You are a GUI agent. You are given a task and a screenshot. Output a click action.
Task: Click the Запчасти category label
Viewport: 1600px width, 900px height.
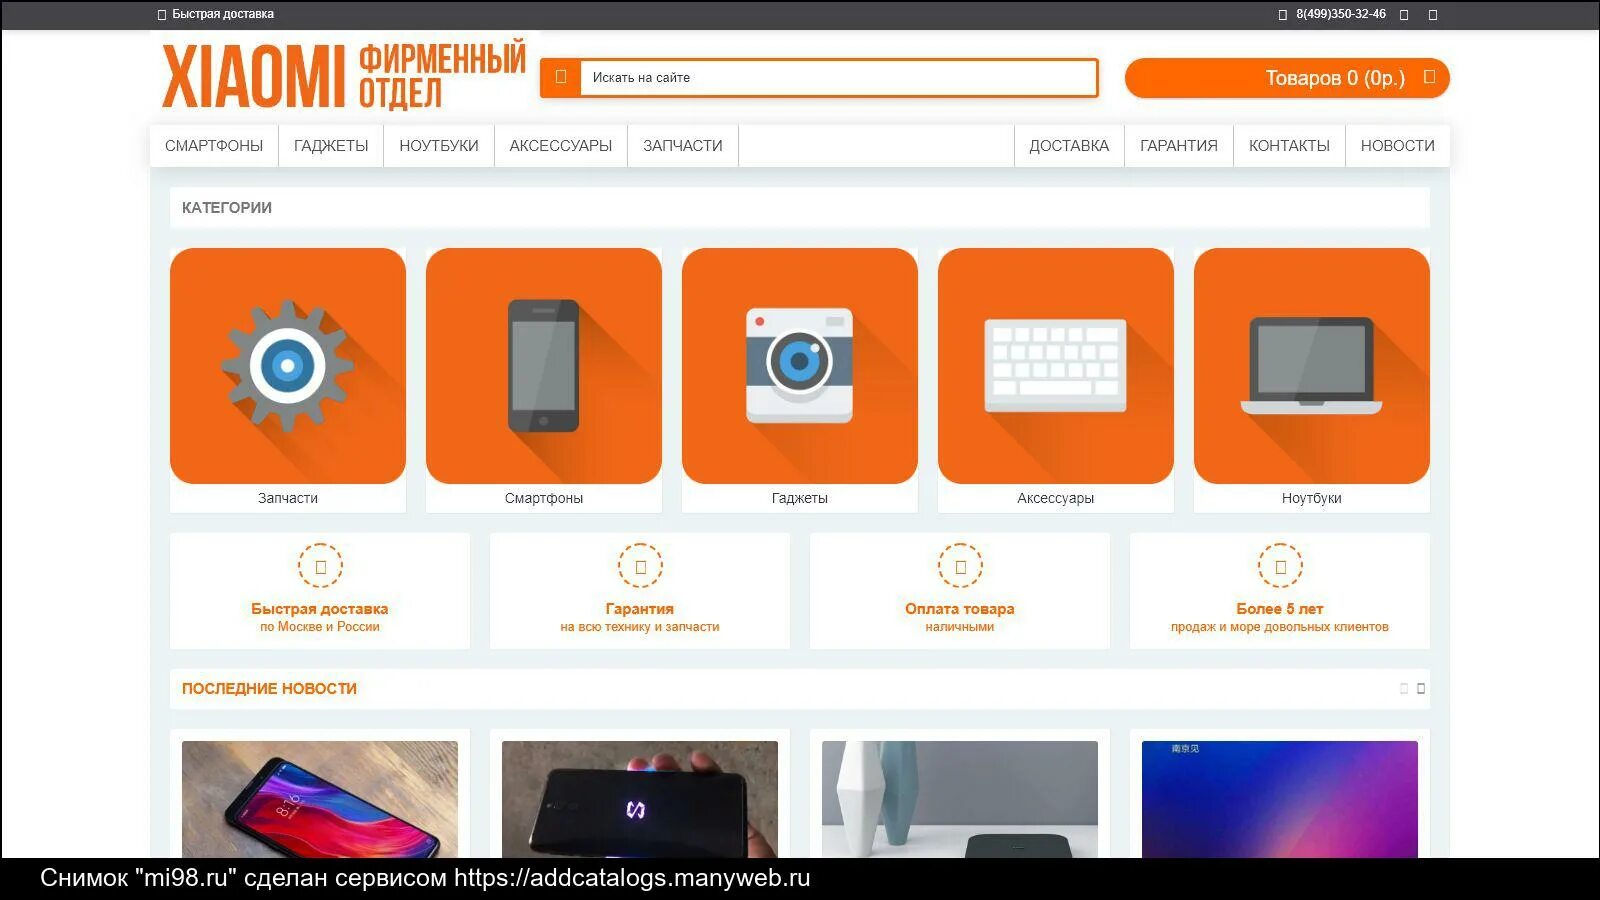click(288, 498)
